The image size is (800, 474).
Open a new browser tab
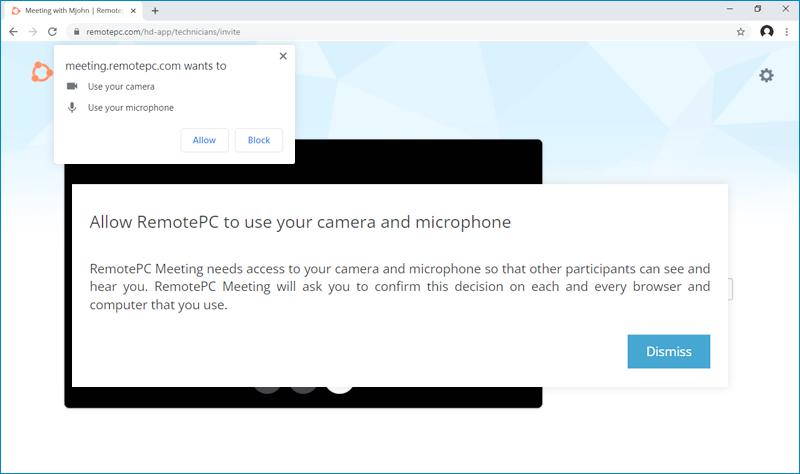pyautogui.click(x=155, y=11)
